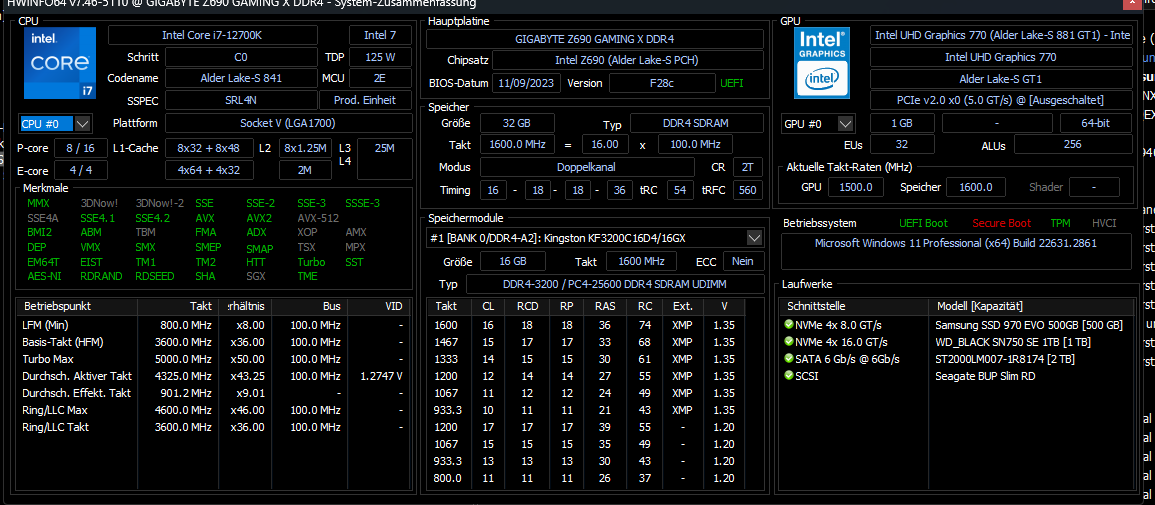Screen dimensions: 1155x505
Task: Click the memory size field 32 GB
Action: tap(516, 123)
